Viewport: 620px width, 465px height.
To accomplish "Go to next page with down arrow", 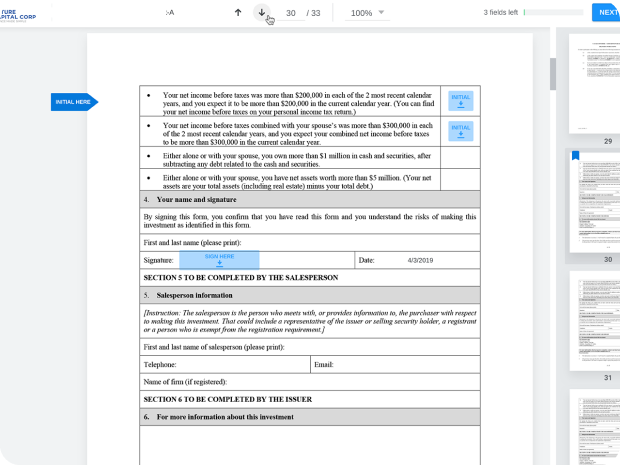I will (261, 13).
